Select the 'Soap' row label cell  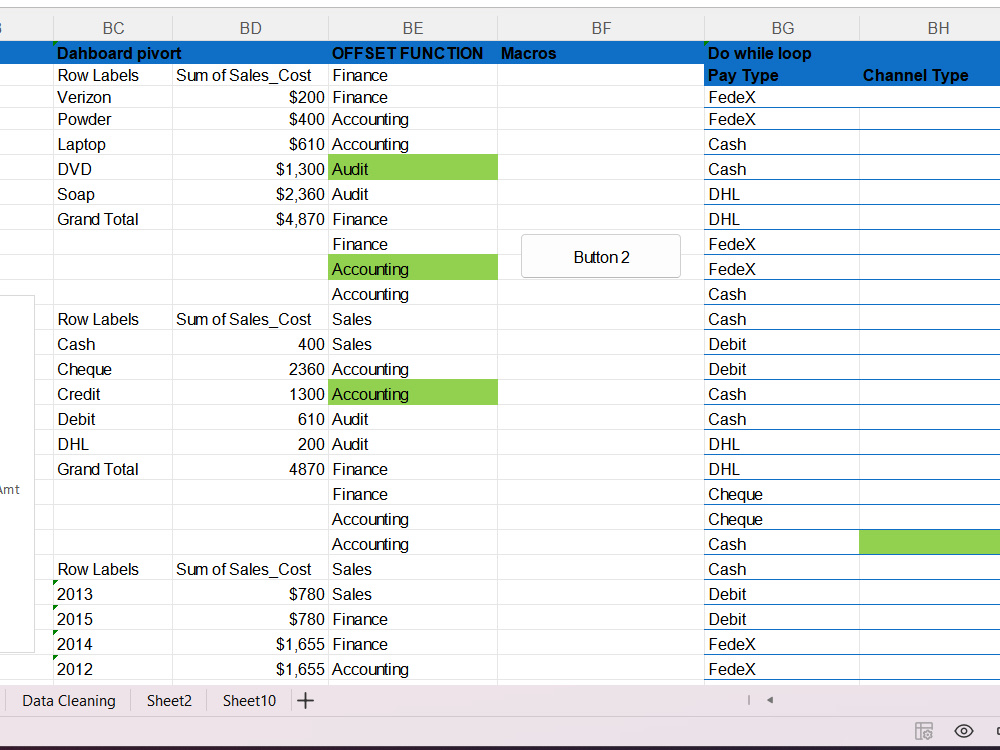[113, 194]
